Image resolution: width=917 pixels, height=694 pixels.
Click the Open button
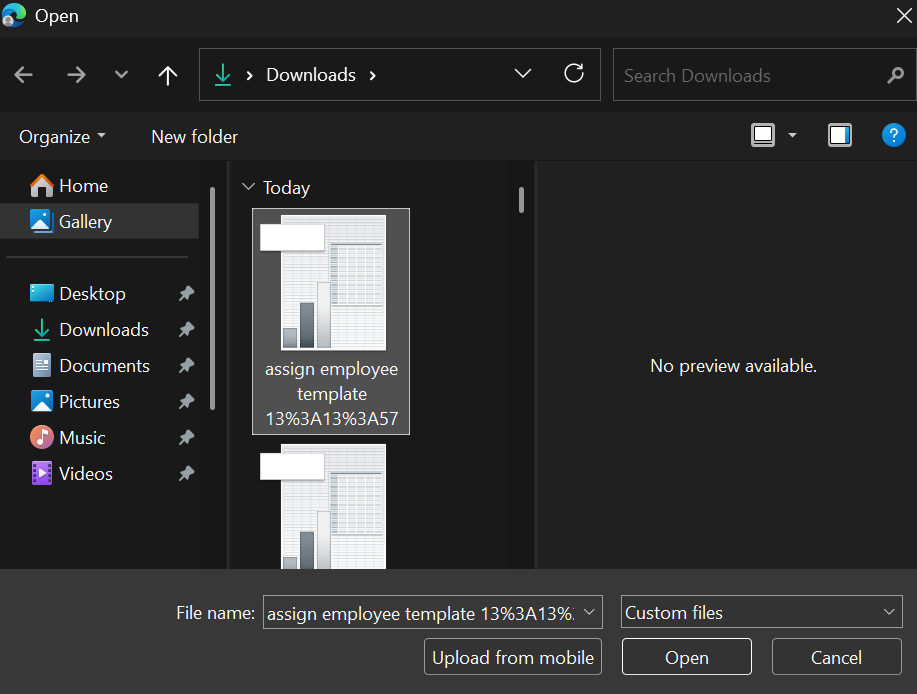tap(687, 657)
